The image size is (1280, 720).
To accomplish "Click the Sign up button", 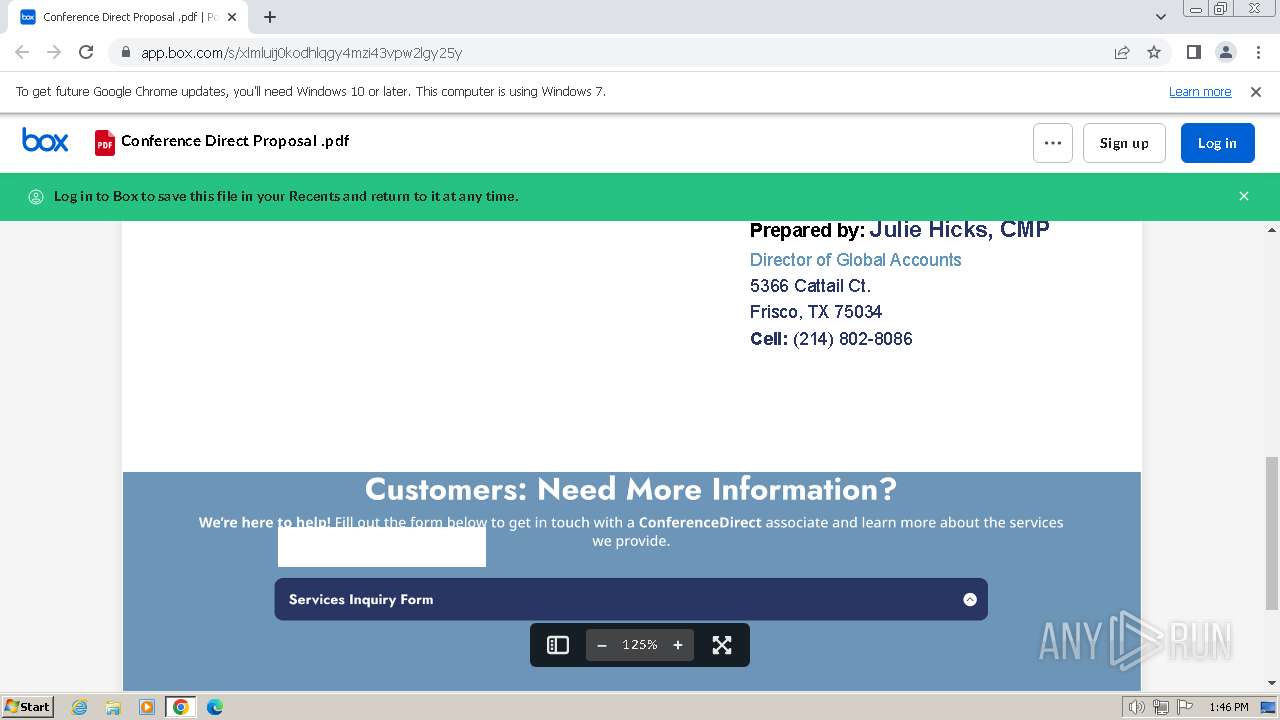I will [1124, 143].
